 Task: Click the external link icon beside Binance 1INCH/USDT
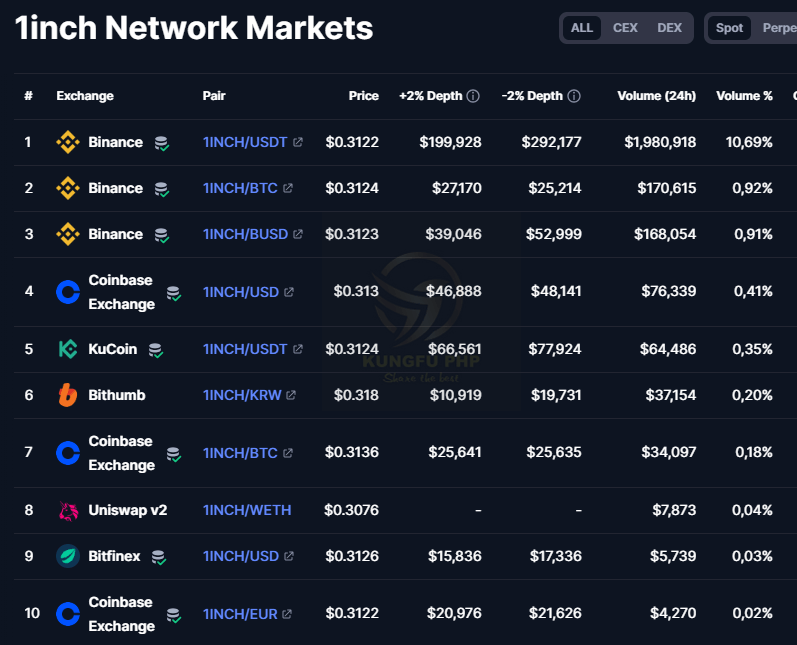pyautogui.click(x=298, y=142)
